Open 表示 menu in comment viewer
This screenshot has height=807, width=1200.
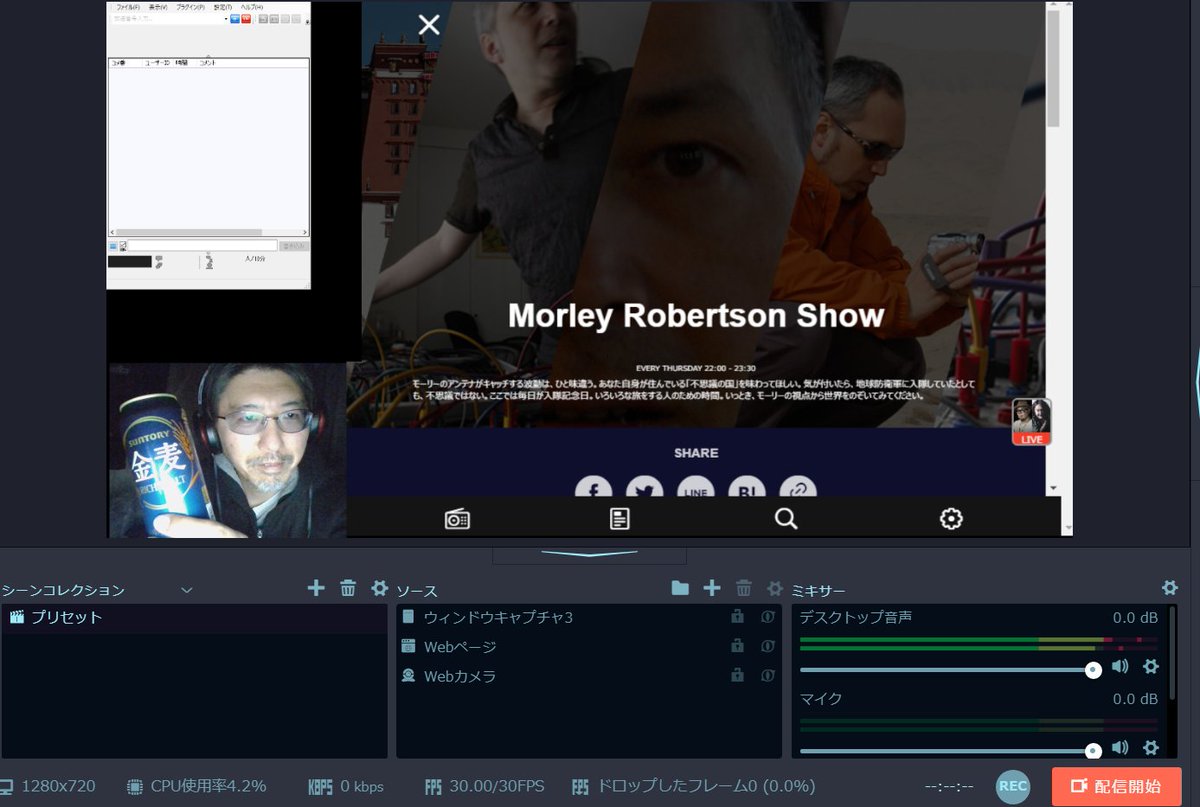(x=158, y=7)
